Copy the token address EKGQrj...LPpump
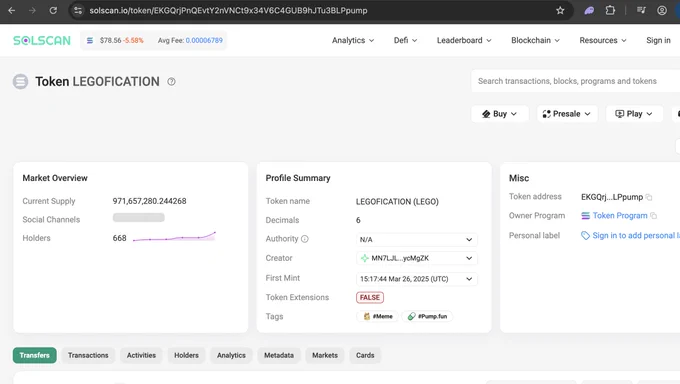Screen dimensions: 680x384 coord(649,197)
